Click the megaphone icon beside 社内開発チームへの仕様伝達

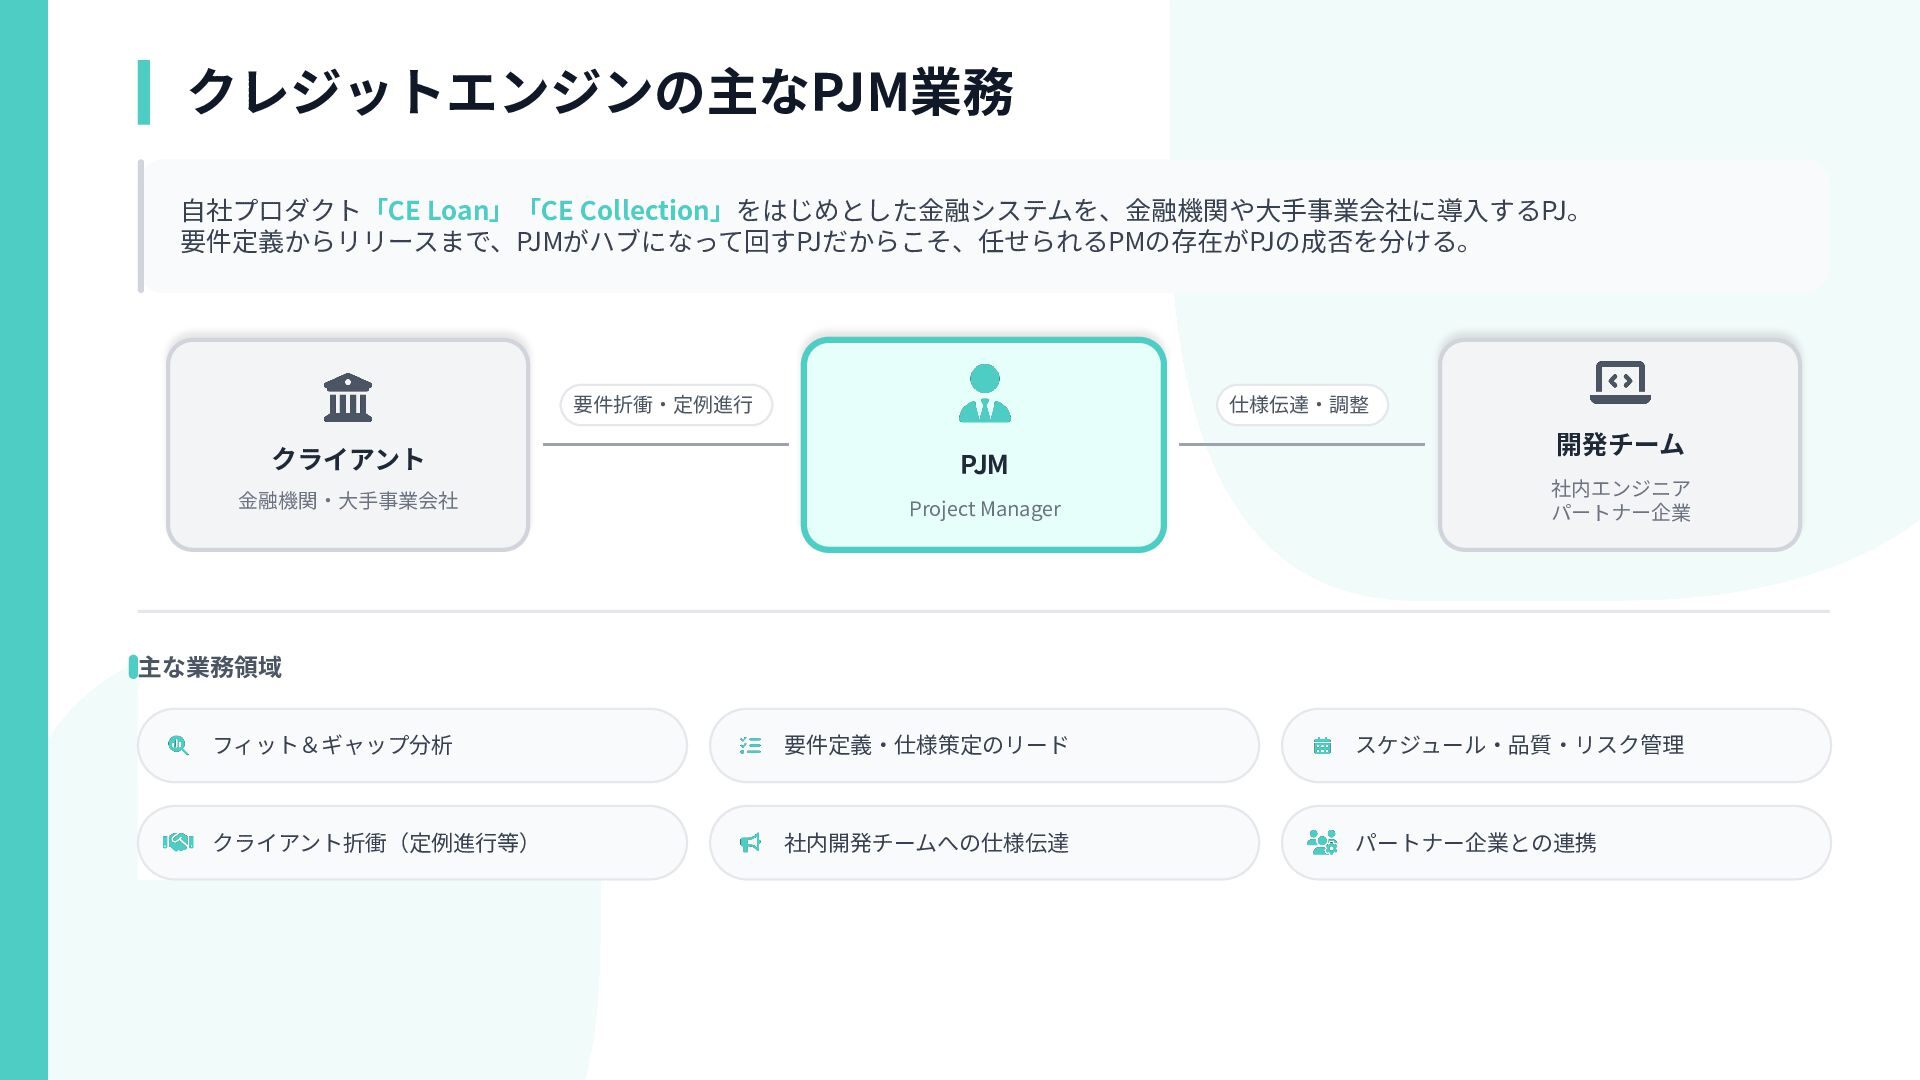coord(750,843)
